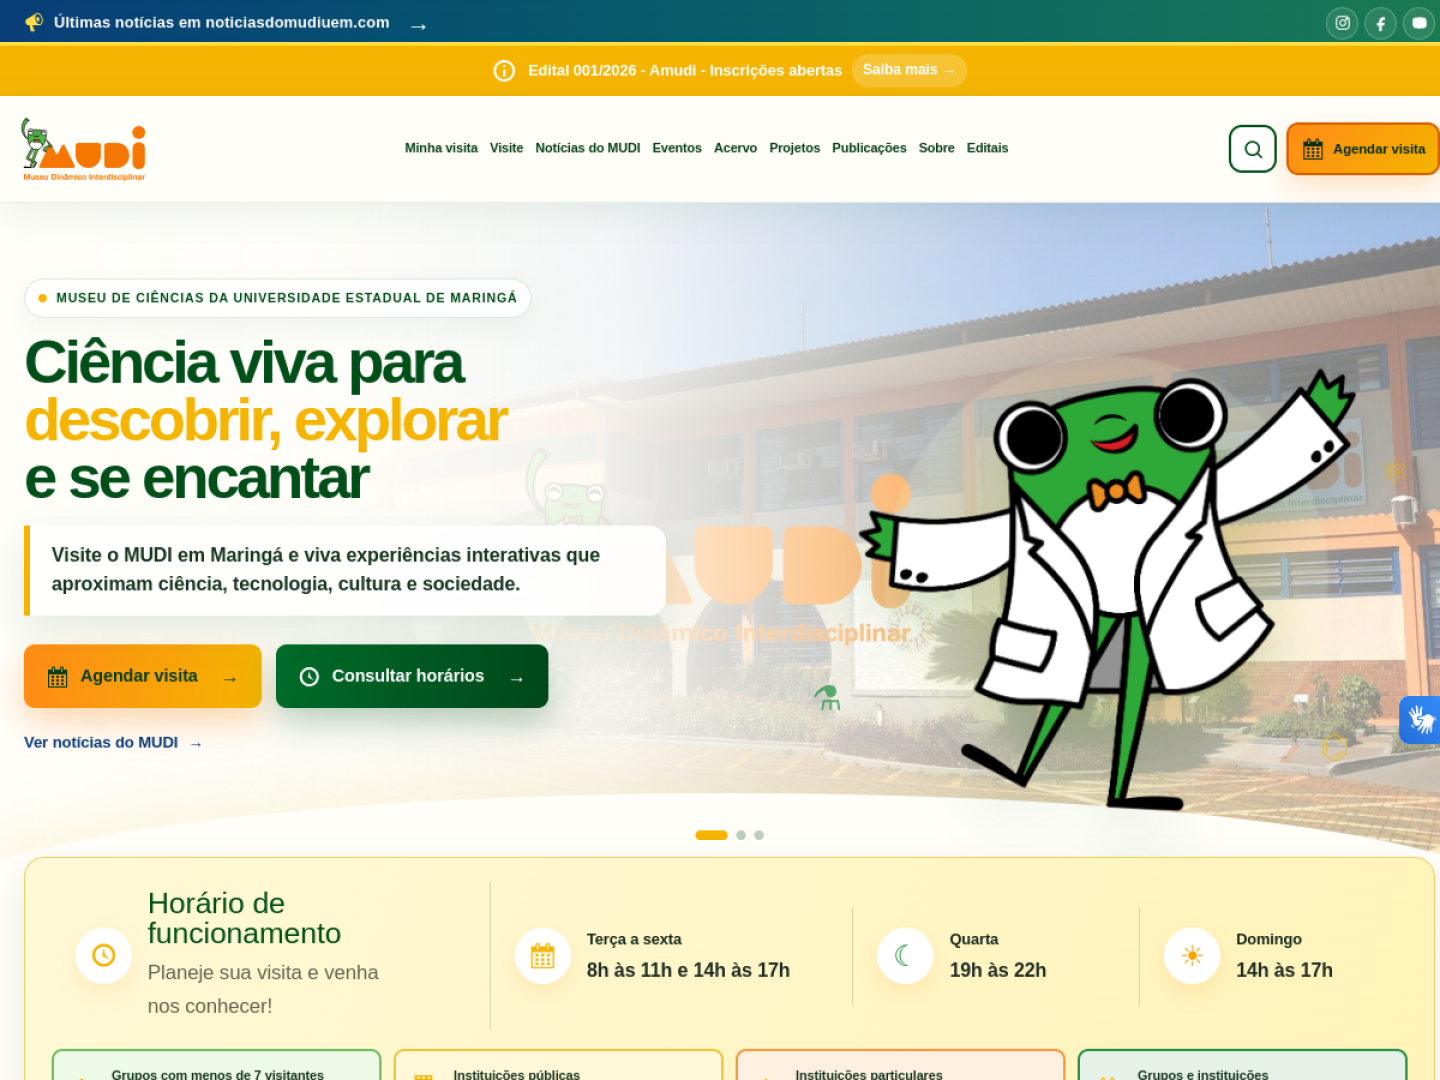Click calendar icon for Terça a sexta

542,955
